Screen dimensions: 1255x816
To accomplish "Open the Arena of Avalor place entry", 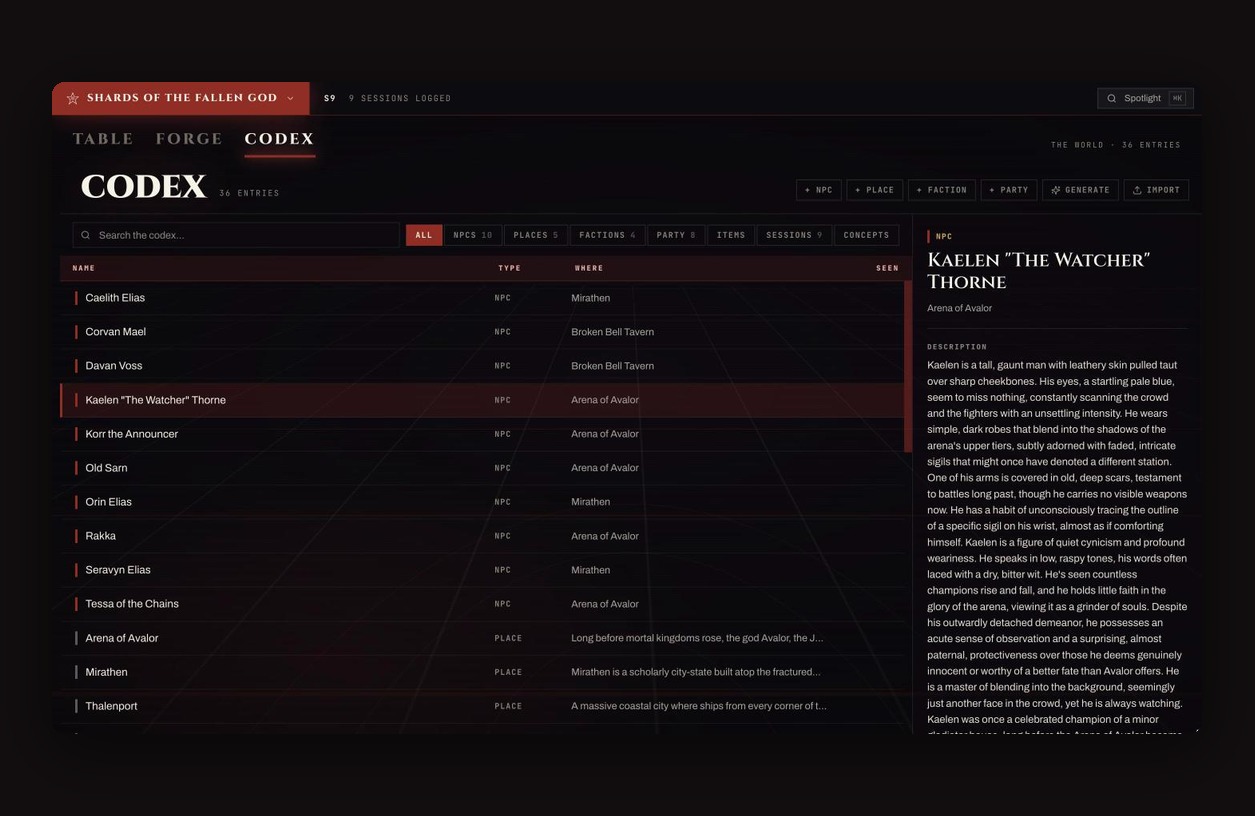I will (482, 638).
